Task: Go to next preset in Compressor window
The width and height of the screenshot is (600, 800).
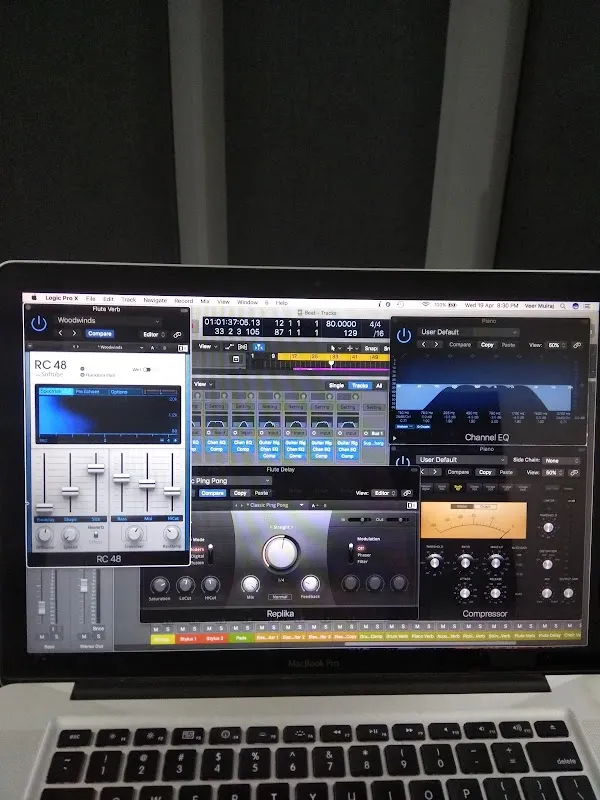Action: [435, 472]
